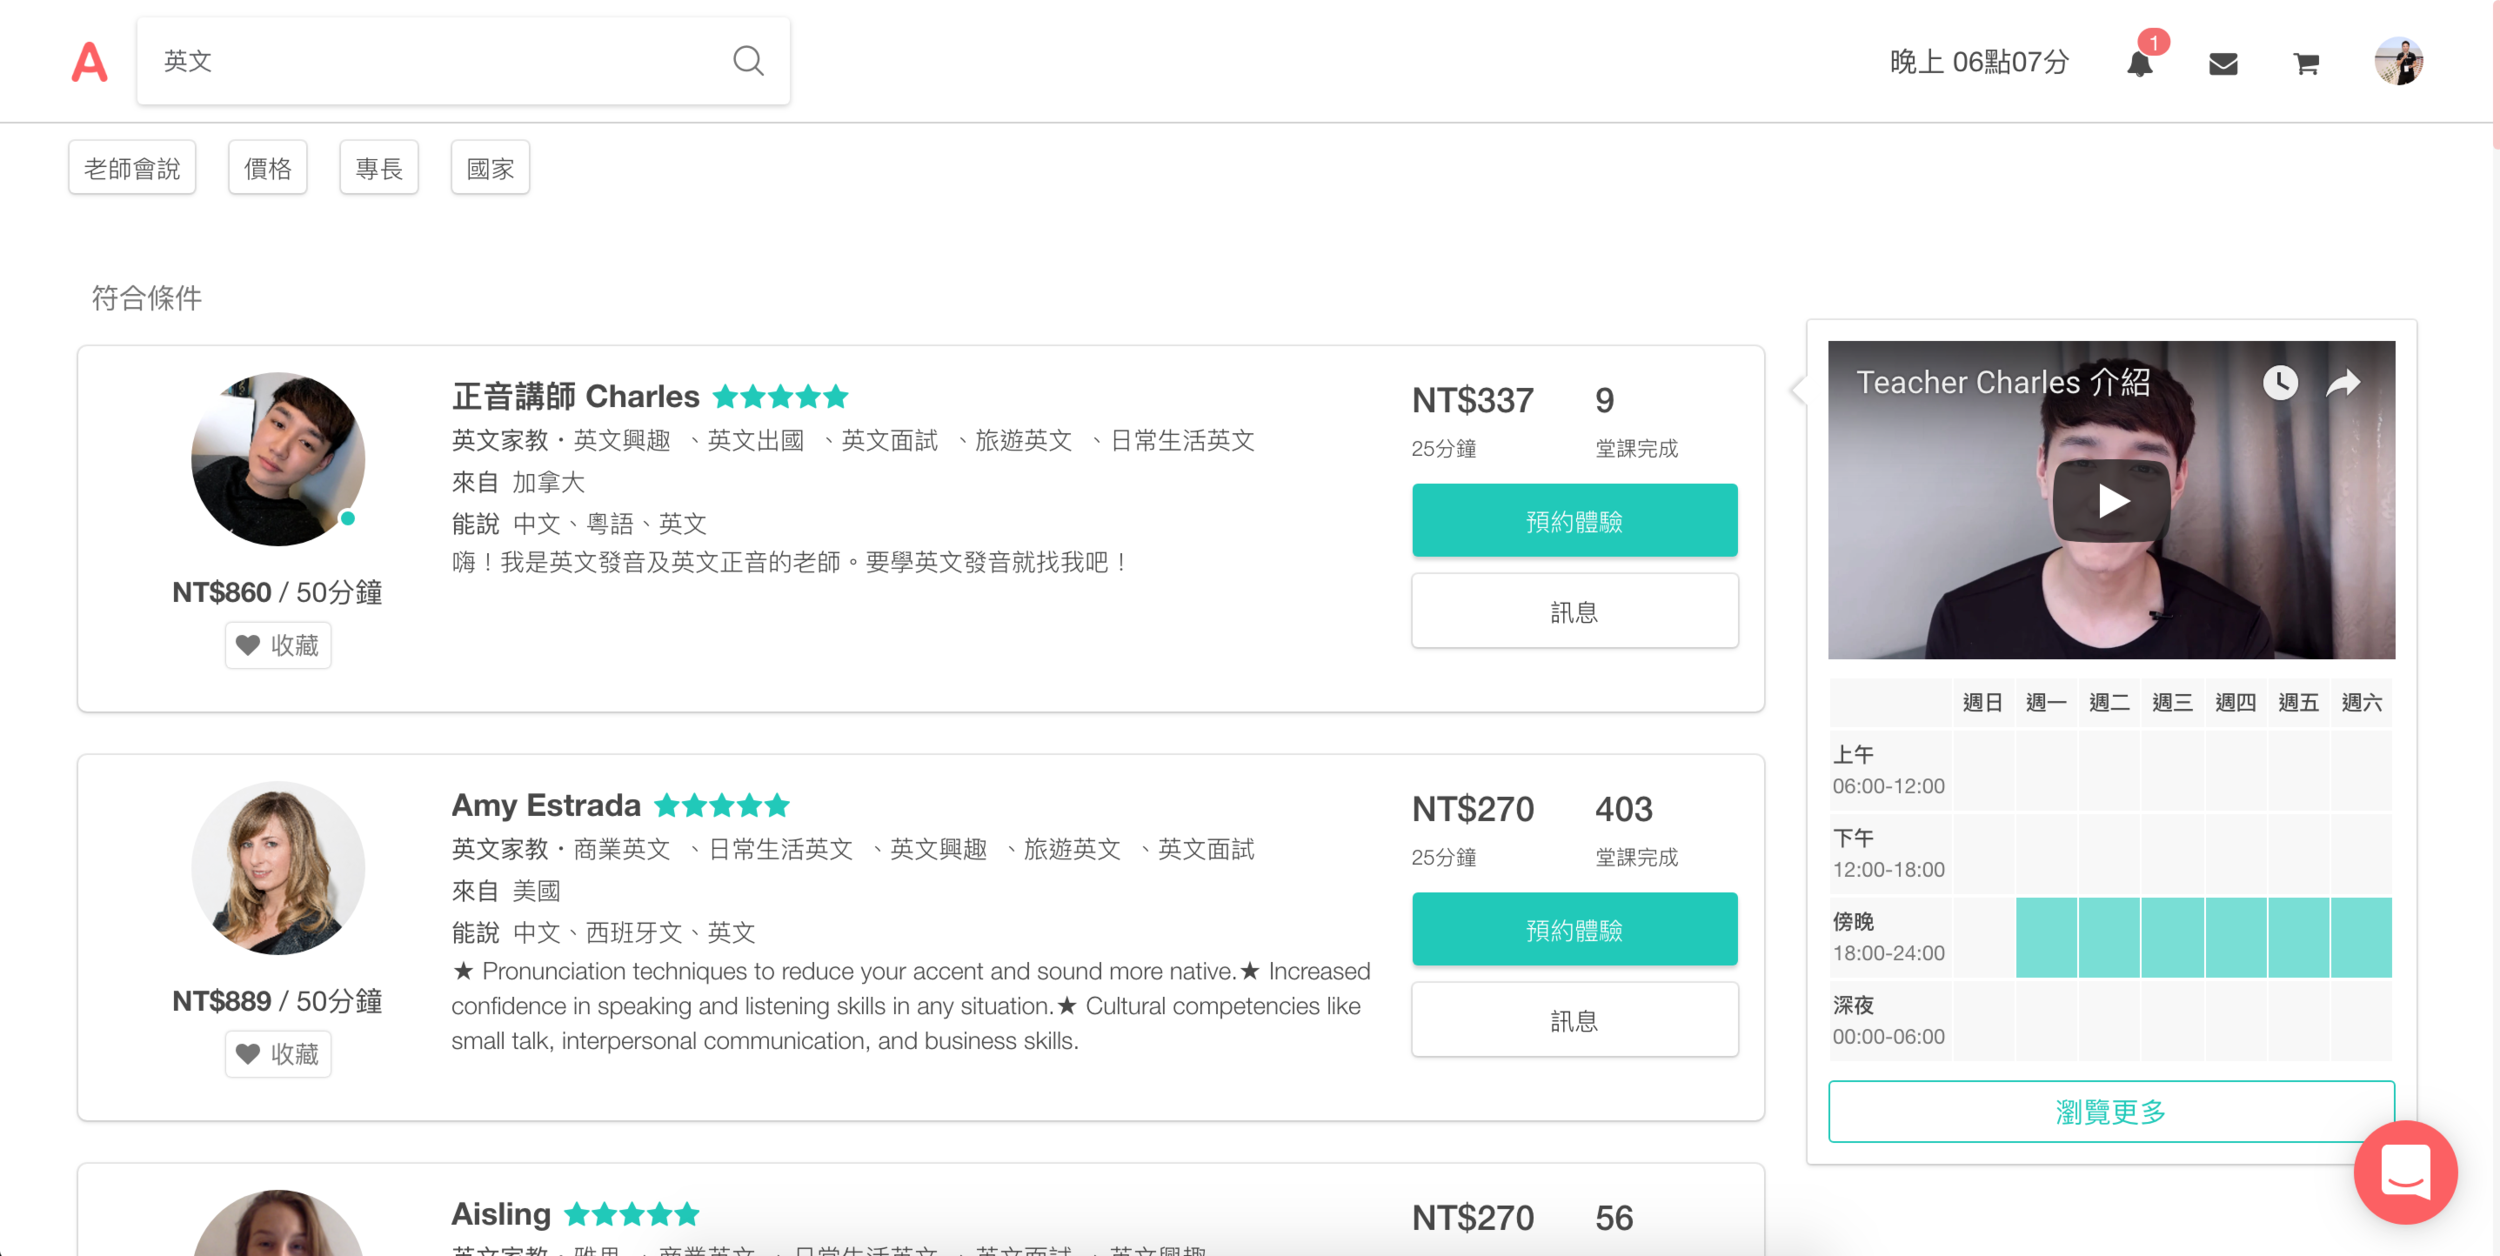Click 預約體驗 for Amy Estrada
The height and width of the screenshot is (1256, 2500).
1574,930
